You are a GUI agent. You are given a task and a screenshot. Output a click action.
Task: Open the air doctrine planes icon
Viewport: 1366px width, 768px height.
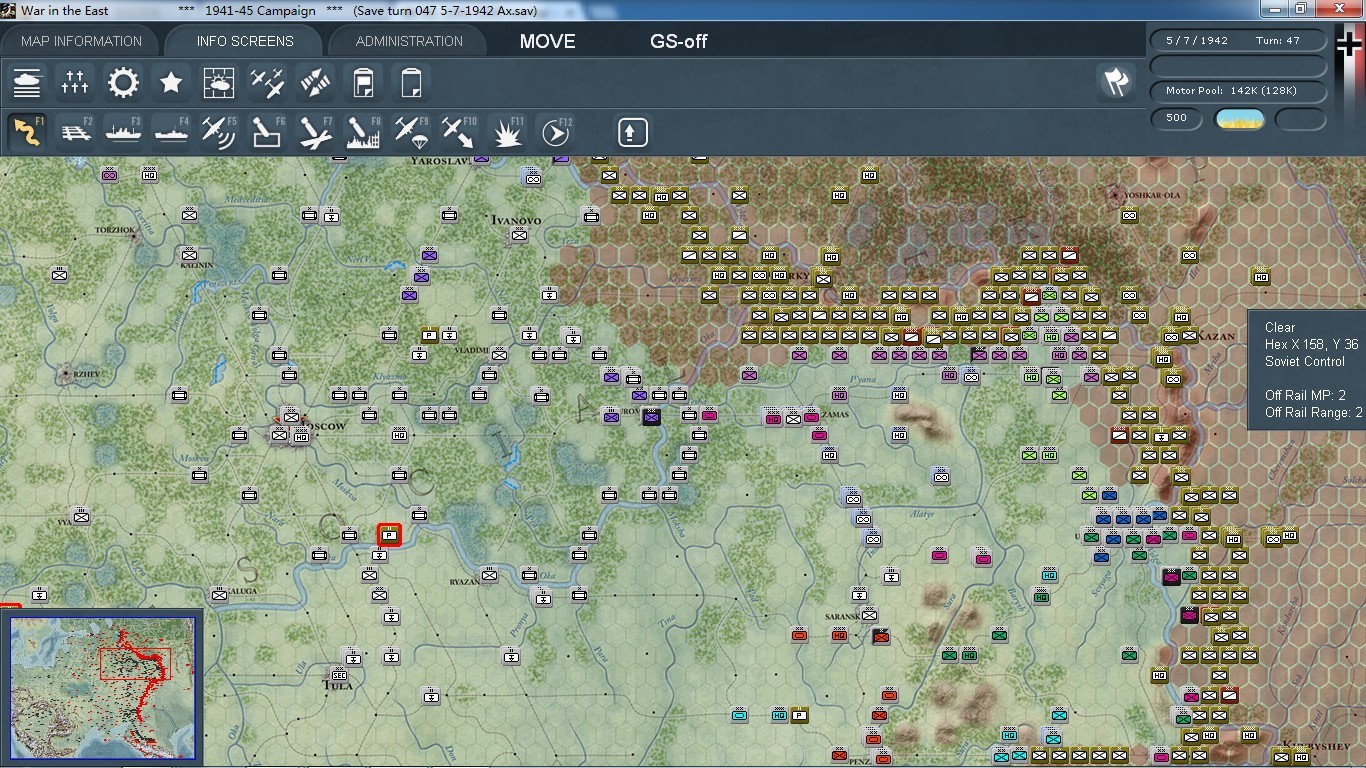tap(267, 83)
